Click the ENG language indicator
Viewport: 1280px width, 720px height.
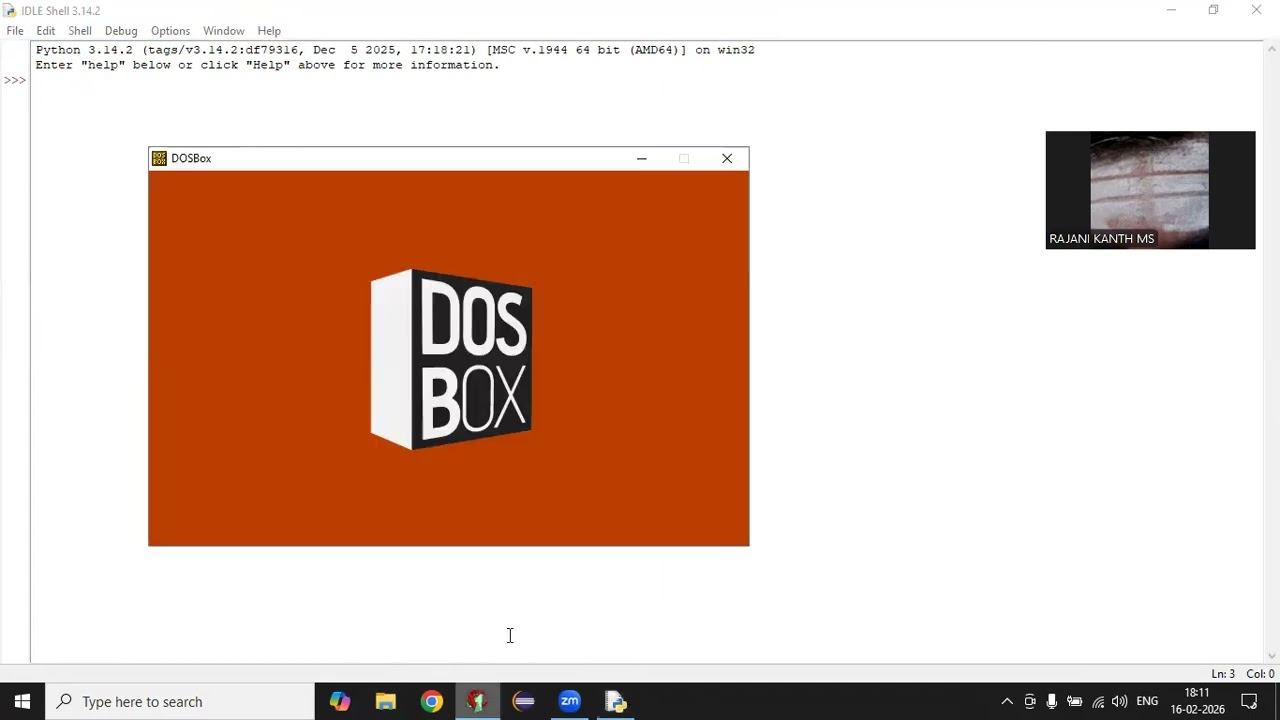tap(1147, 701)
